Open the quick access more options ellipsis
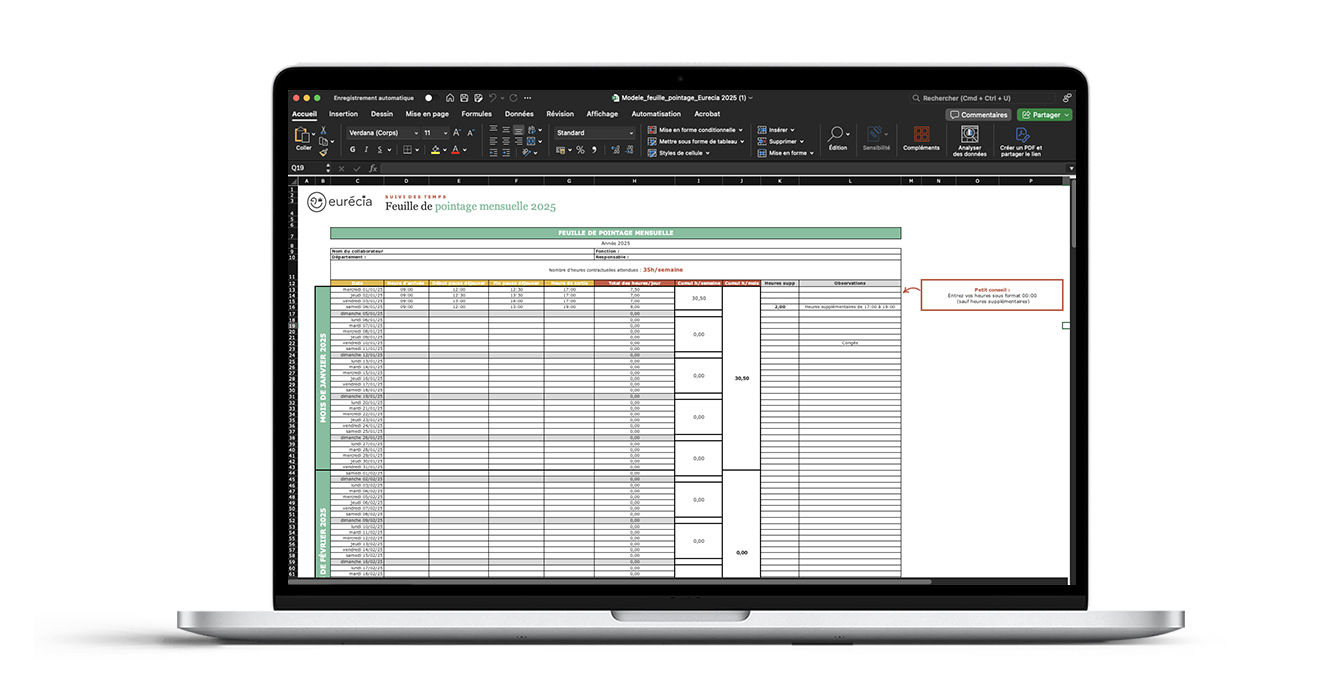This screenshot has width=1337, height=681. point(527,98)
